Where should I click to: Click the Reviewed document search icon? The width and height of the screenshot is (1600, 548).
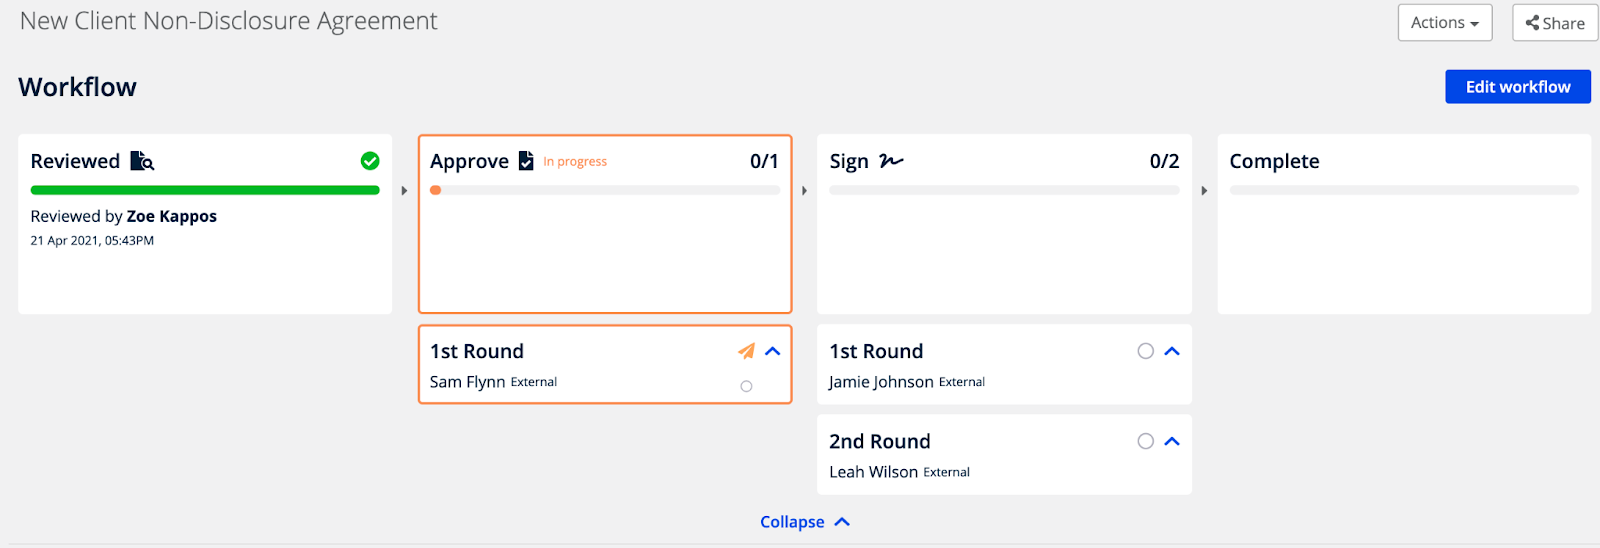(x=143, y=161)
